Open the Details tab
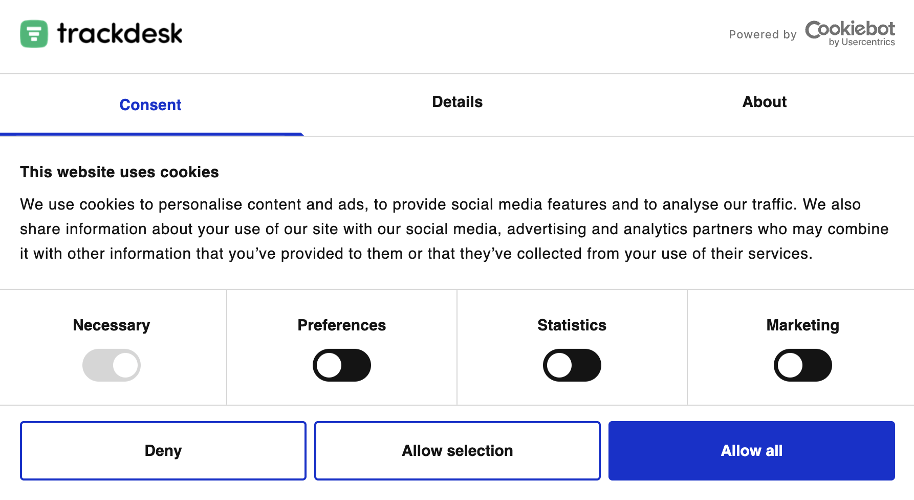914x500 pixels. coord(457,102)
